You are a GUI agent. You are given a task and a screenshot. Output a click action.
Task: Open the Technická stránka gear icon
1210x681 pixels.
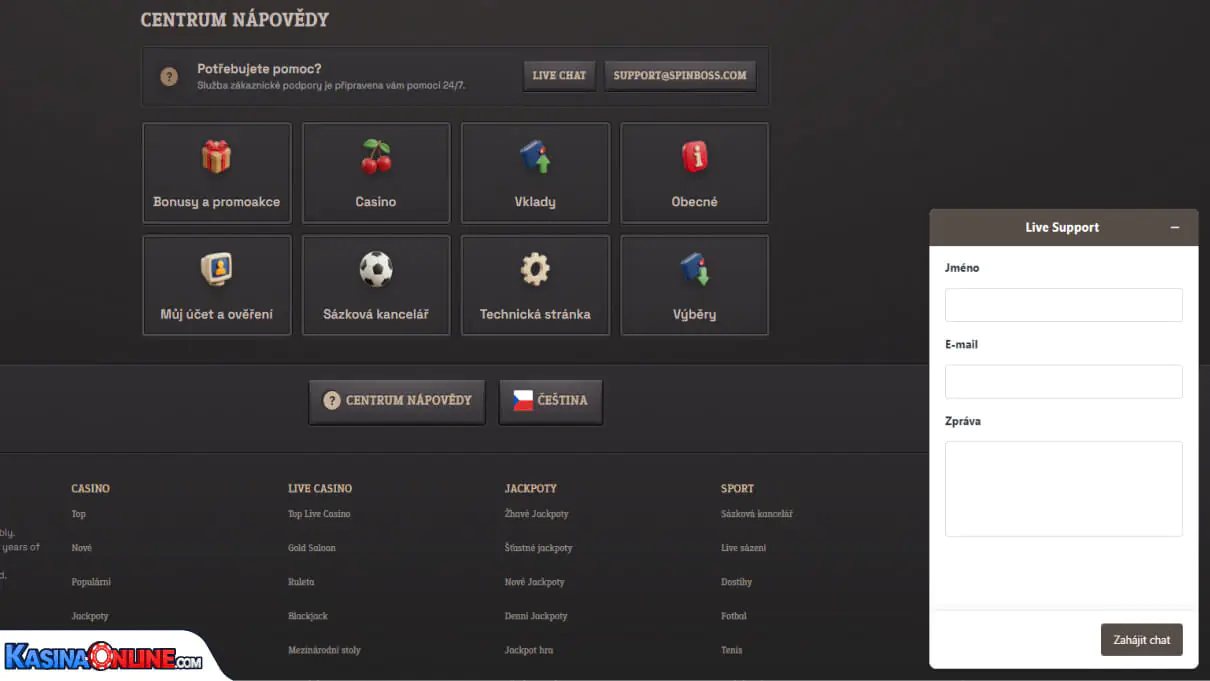tap(535, 269)
